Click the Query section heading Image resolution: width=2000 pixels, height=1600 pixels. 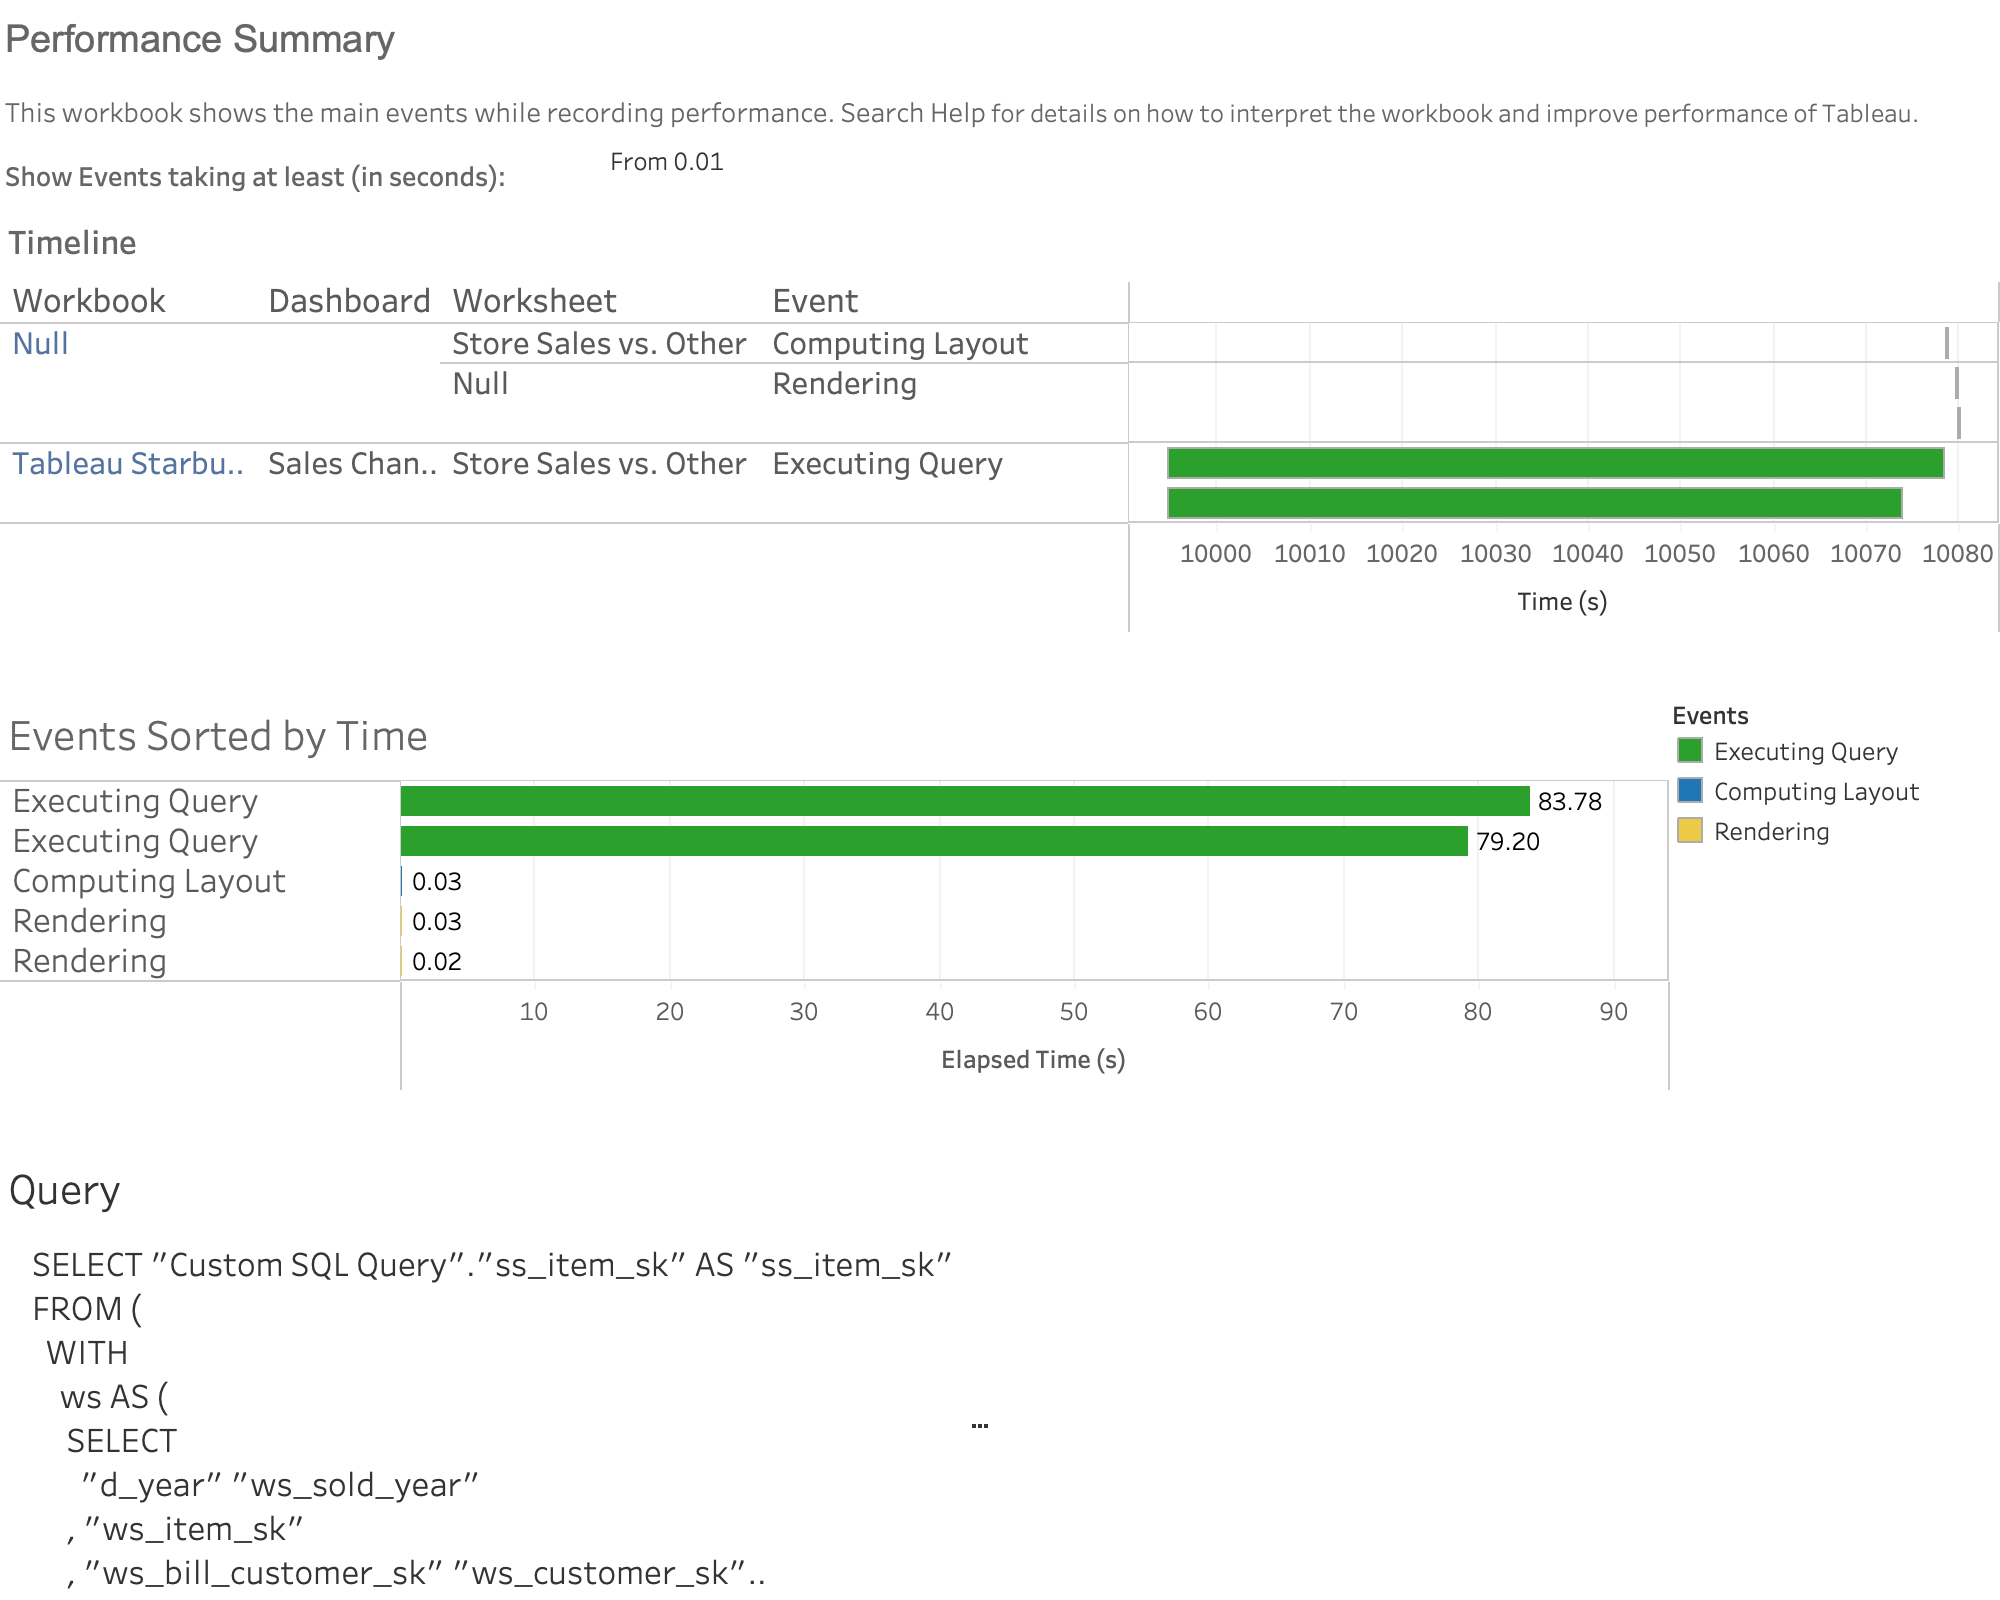point(64,1191)
